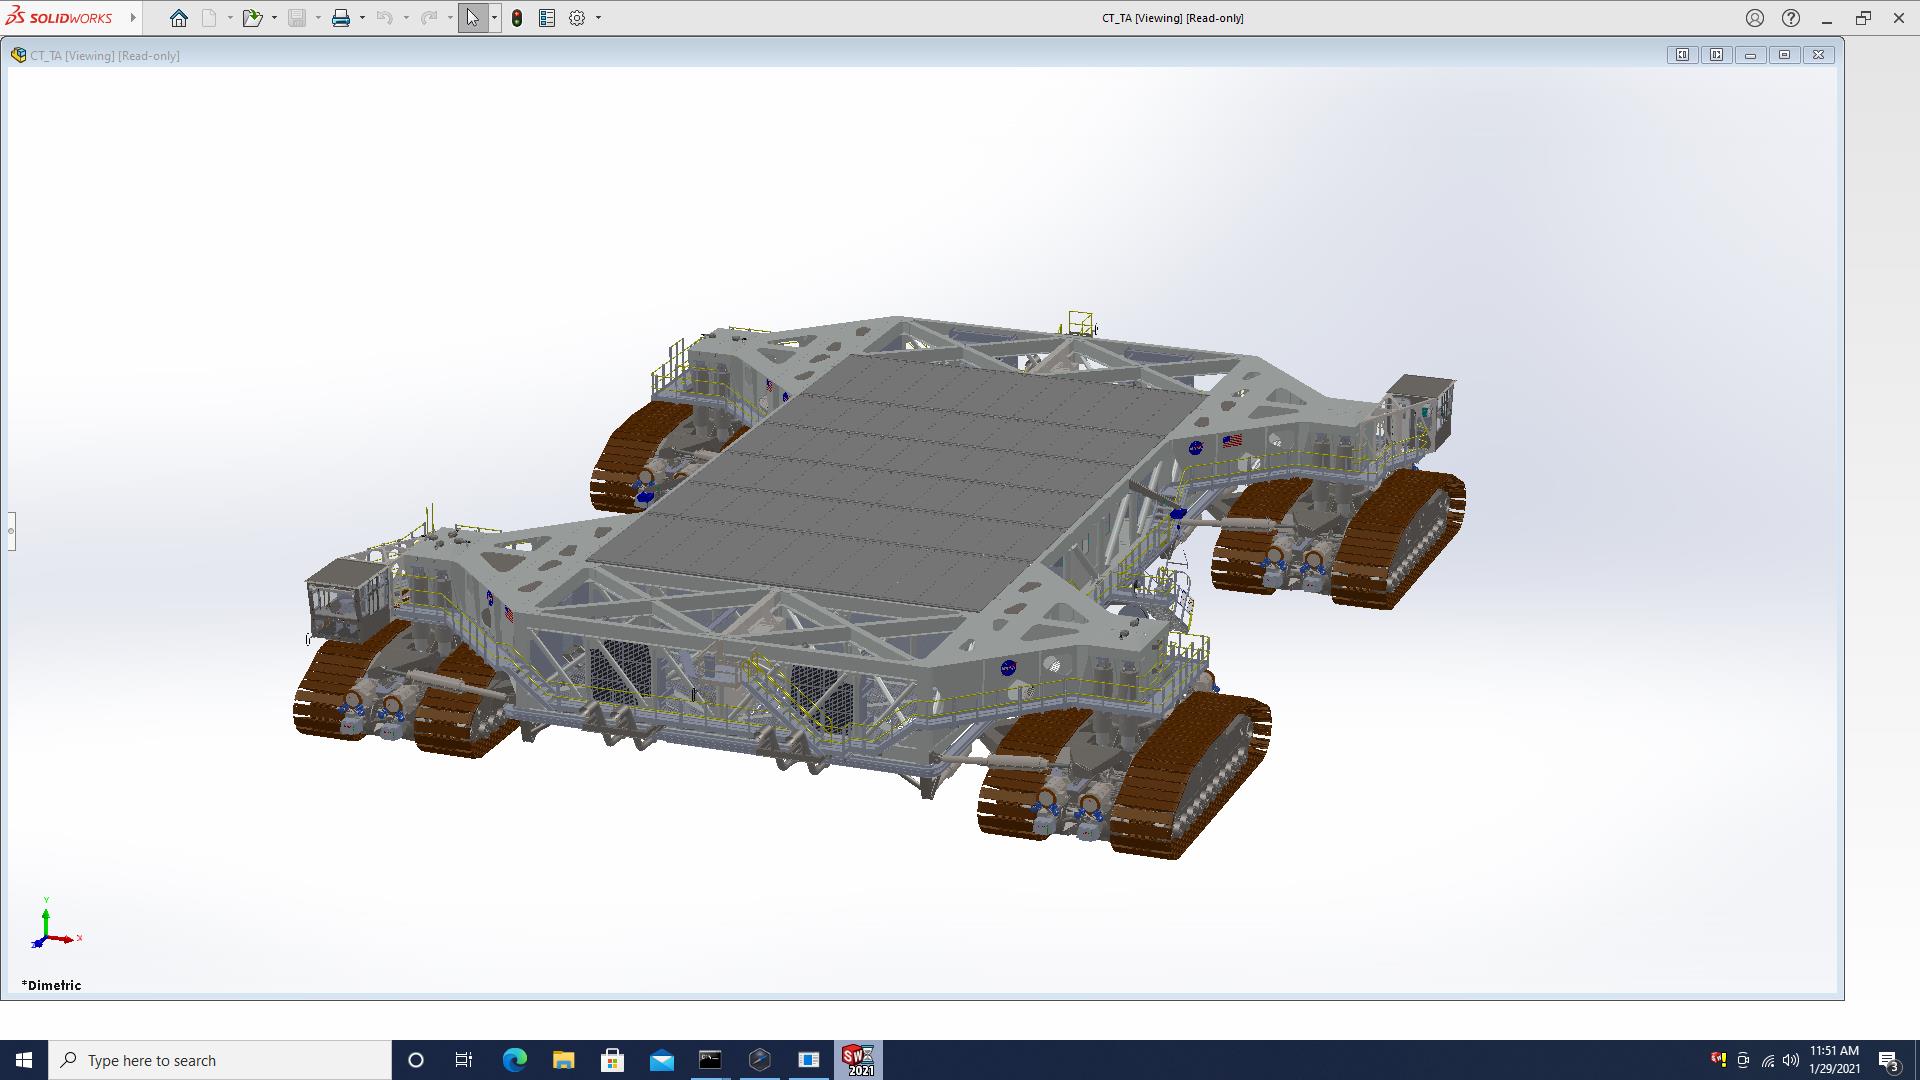Viewport: 1920px width, 1080px height.
Task: Open the File Properties list icon
Action: click(x=547, y=18)
